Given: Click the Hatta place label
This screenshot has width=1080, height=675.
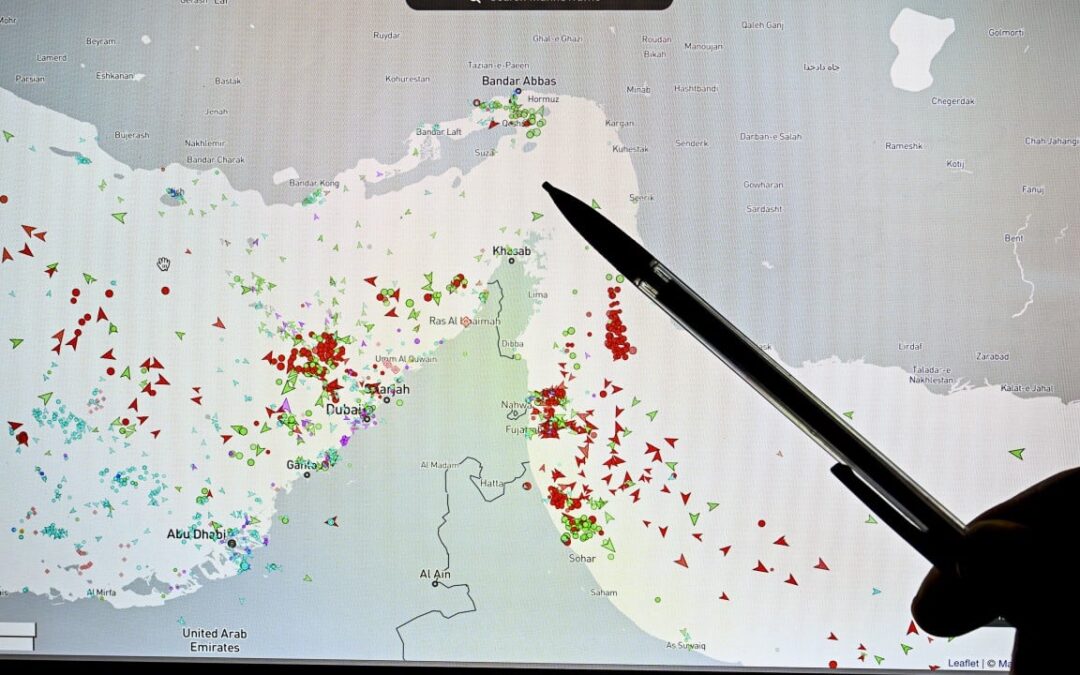Looking at the screenshot, I should click(492, 482).
